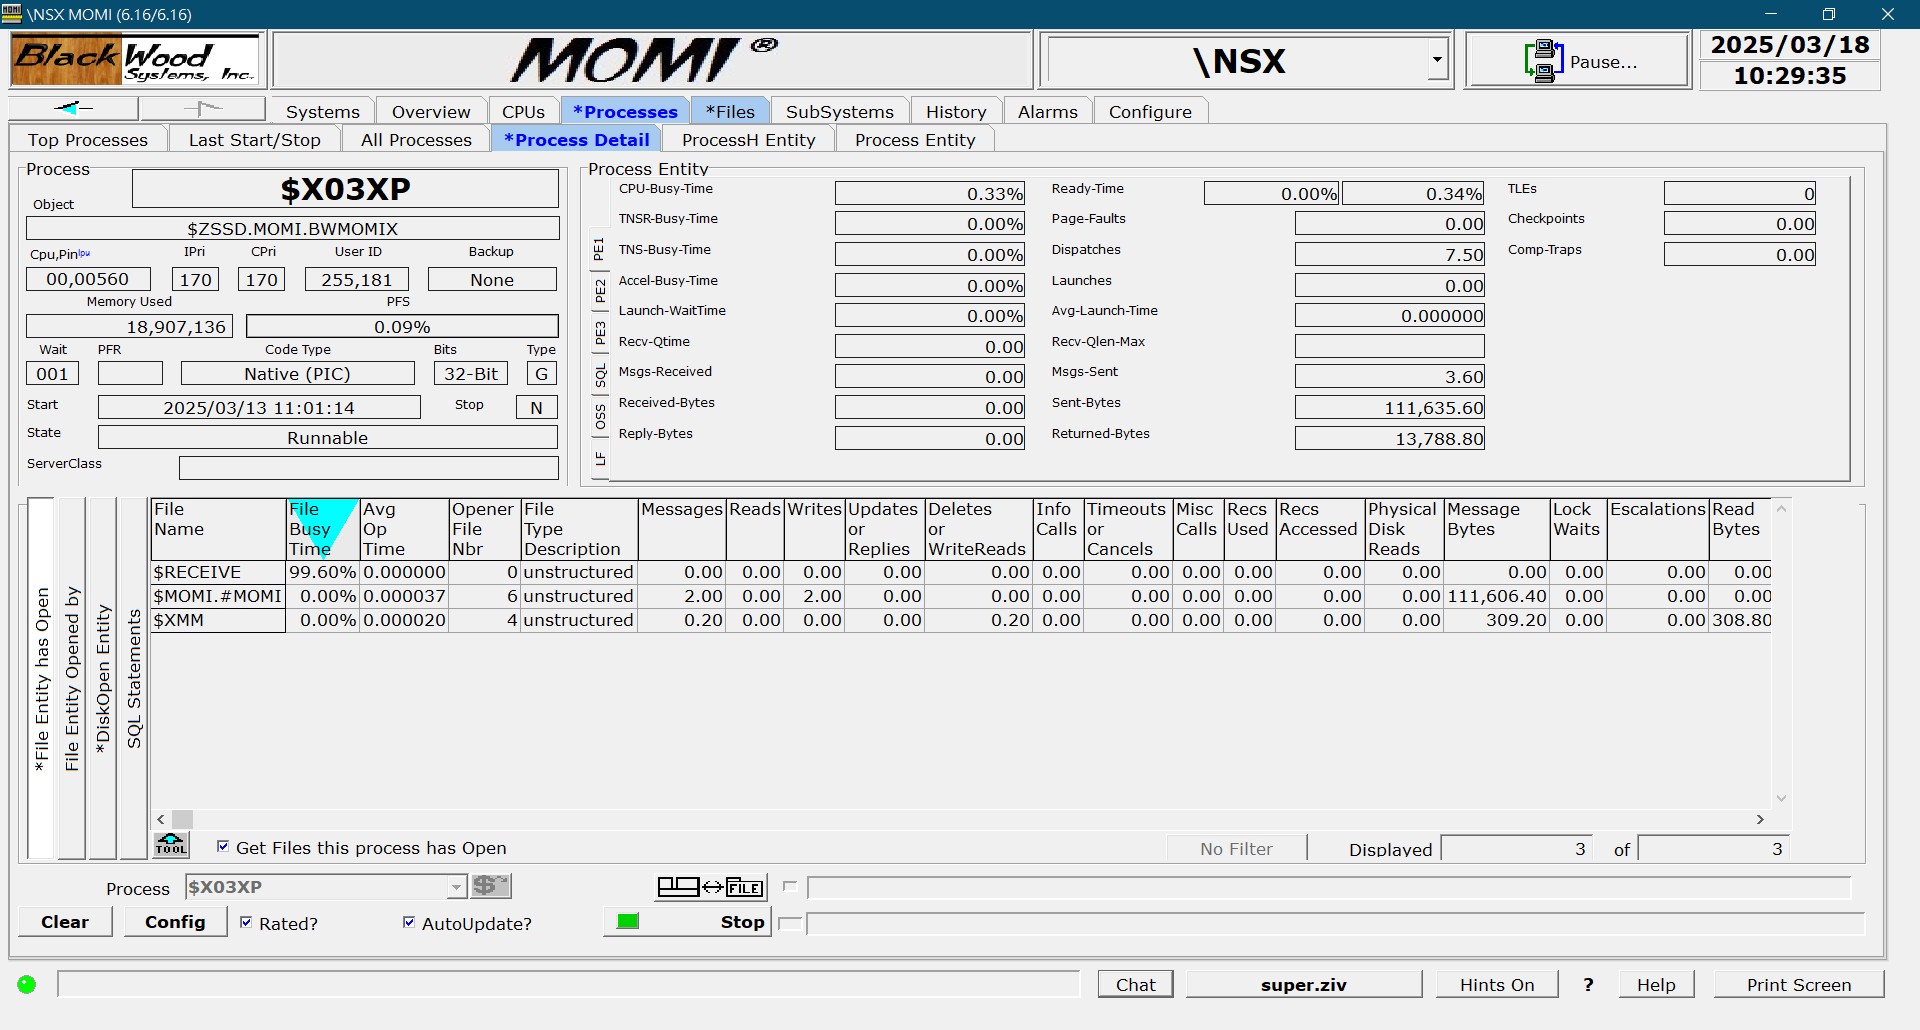Select the *DiskOpen Entity vertical tab
The height and width of the screenshot is (1030, 1920).
pos(102,678)
